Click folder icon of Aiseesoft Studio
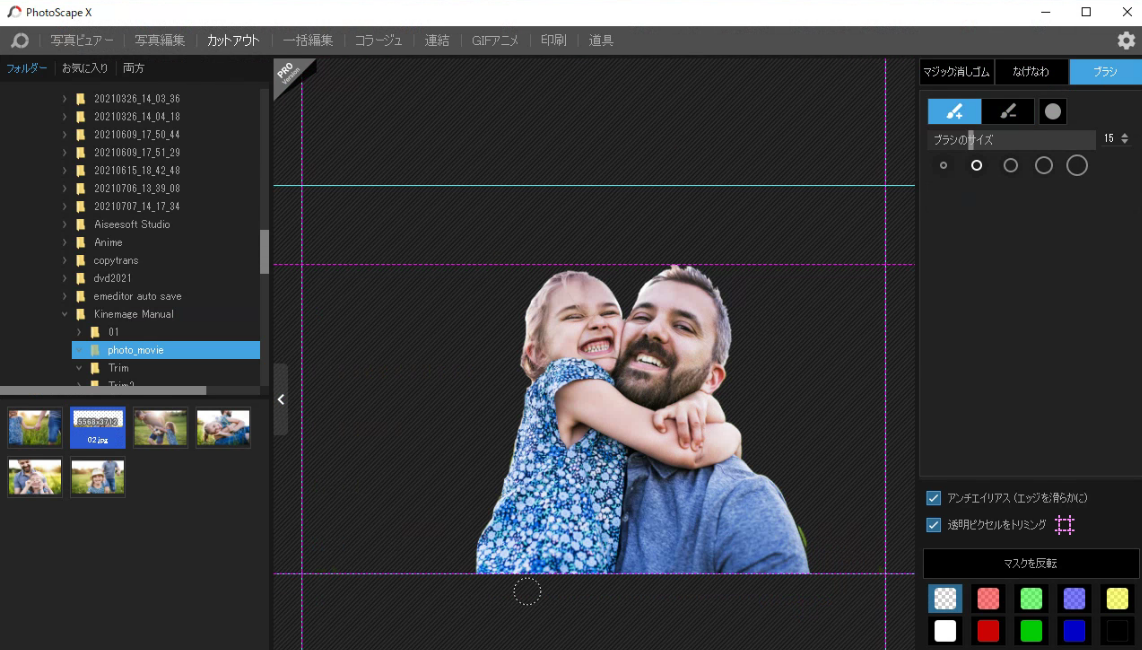This screenshot has height=650, width=1142. [81, 224]
